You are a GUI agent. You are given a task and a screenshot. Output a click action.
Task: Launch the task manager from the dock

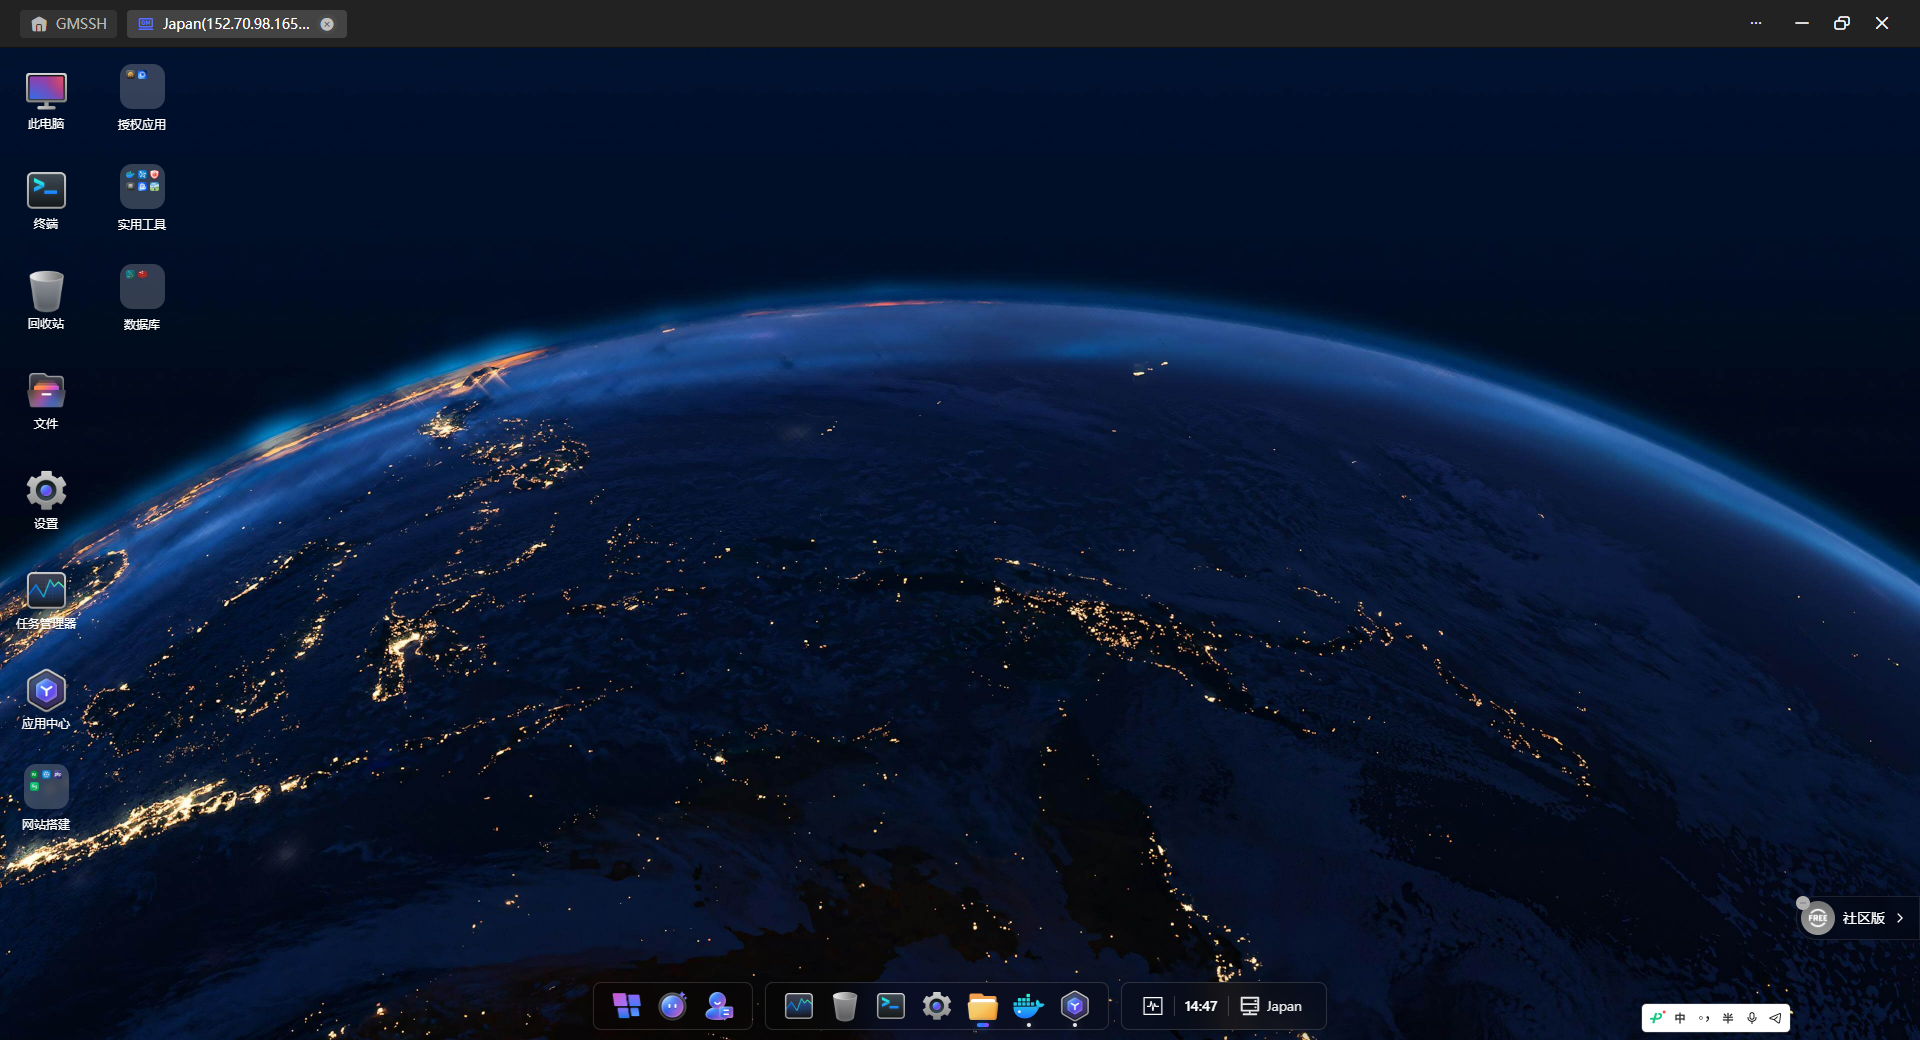coord(799,1006)
